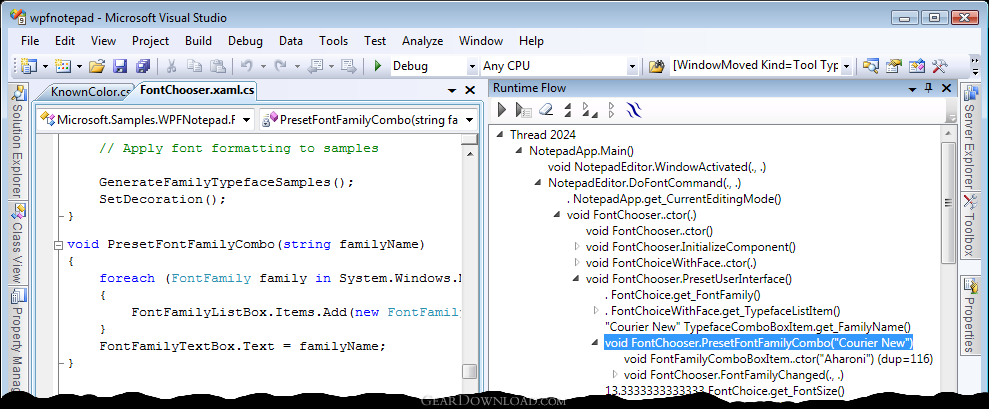Click the eraser clear icon in Runtime Flow
Screen dimensions: 989x409
point(546,110)
